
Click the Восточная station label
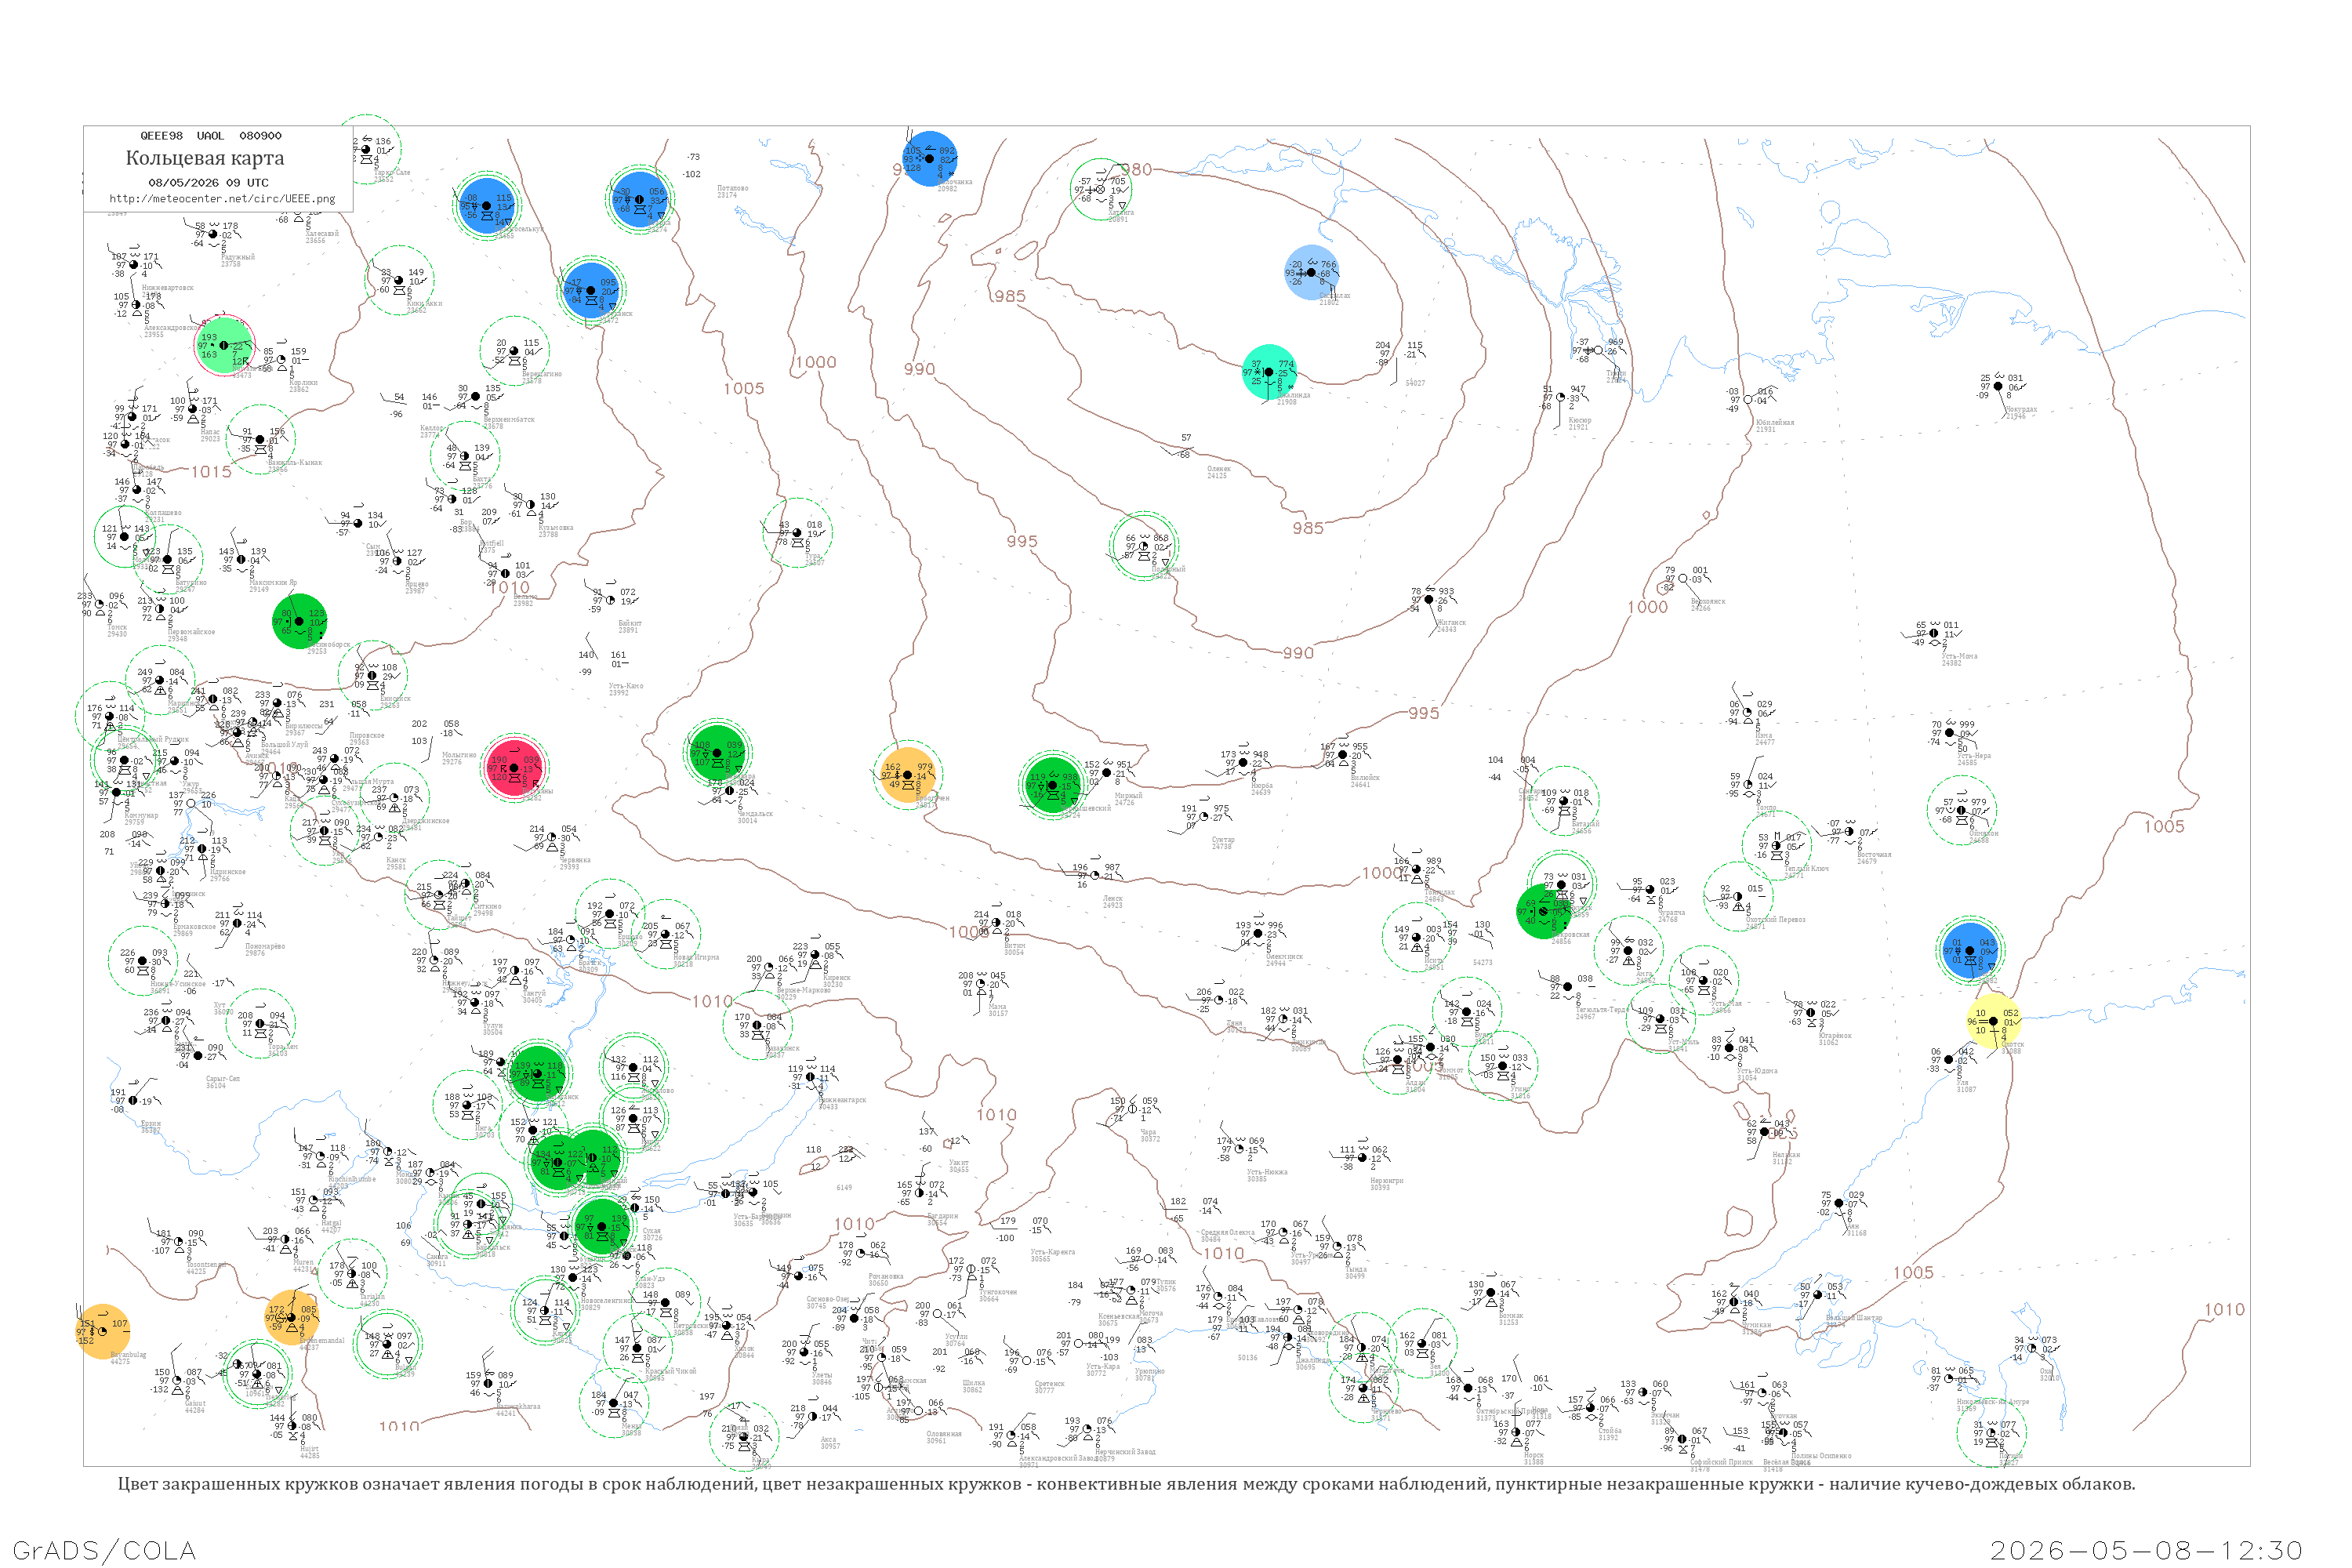click(1874, 855)
